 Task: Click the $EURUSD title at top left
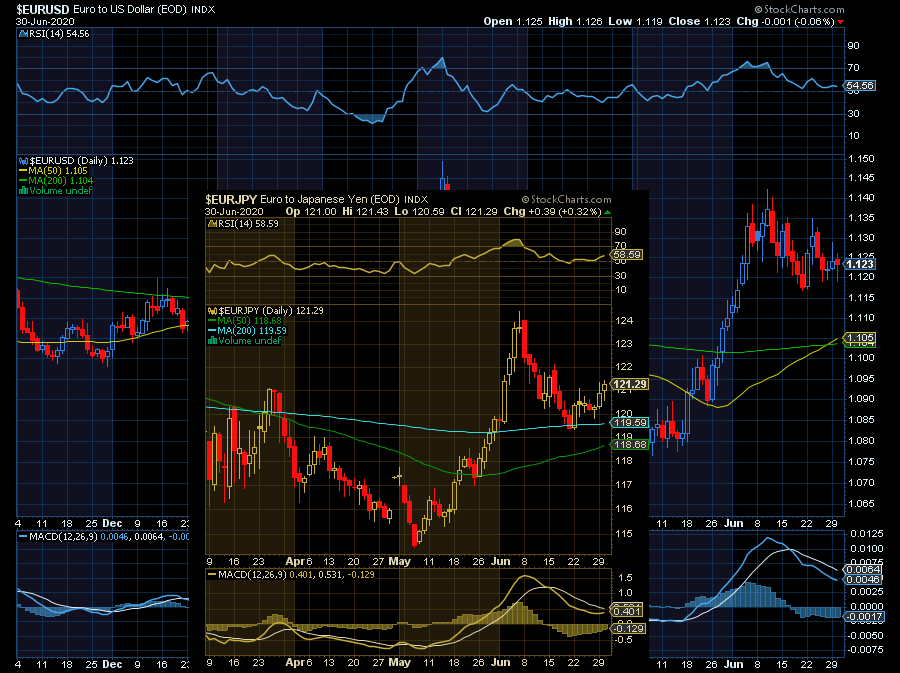[43, 9]
